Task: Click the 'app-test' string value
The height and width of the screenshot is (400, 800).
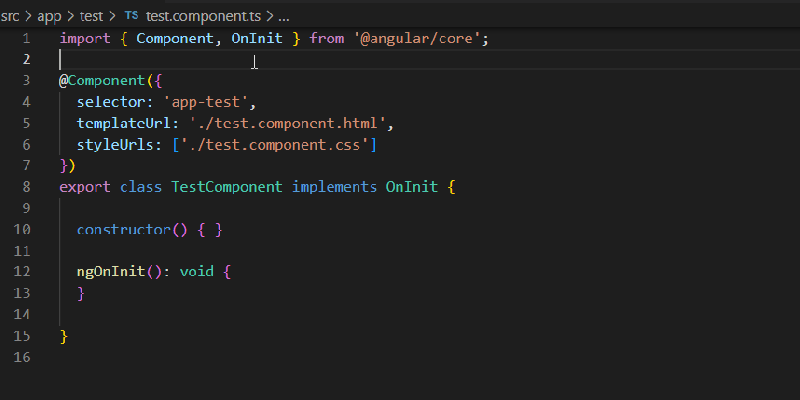Action: [x=205, y=102]
